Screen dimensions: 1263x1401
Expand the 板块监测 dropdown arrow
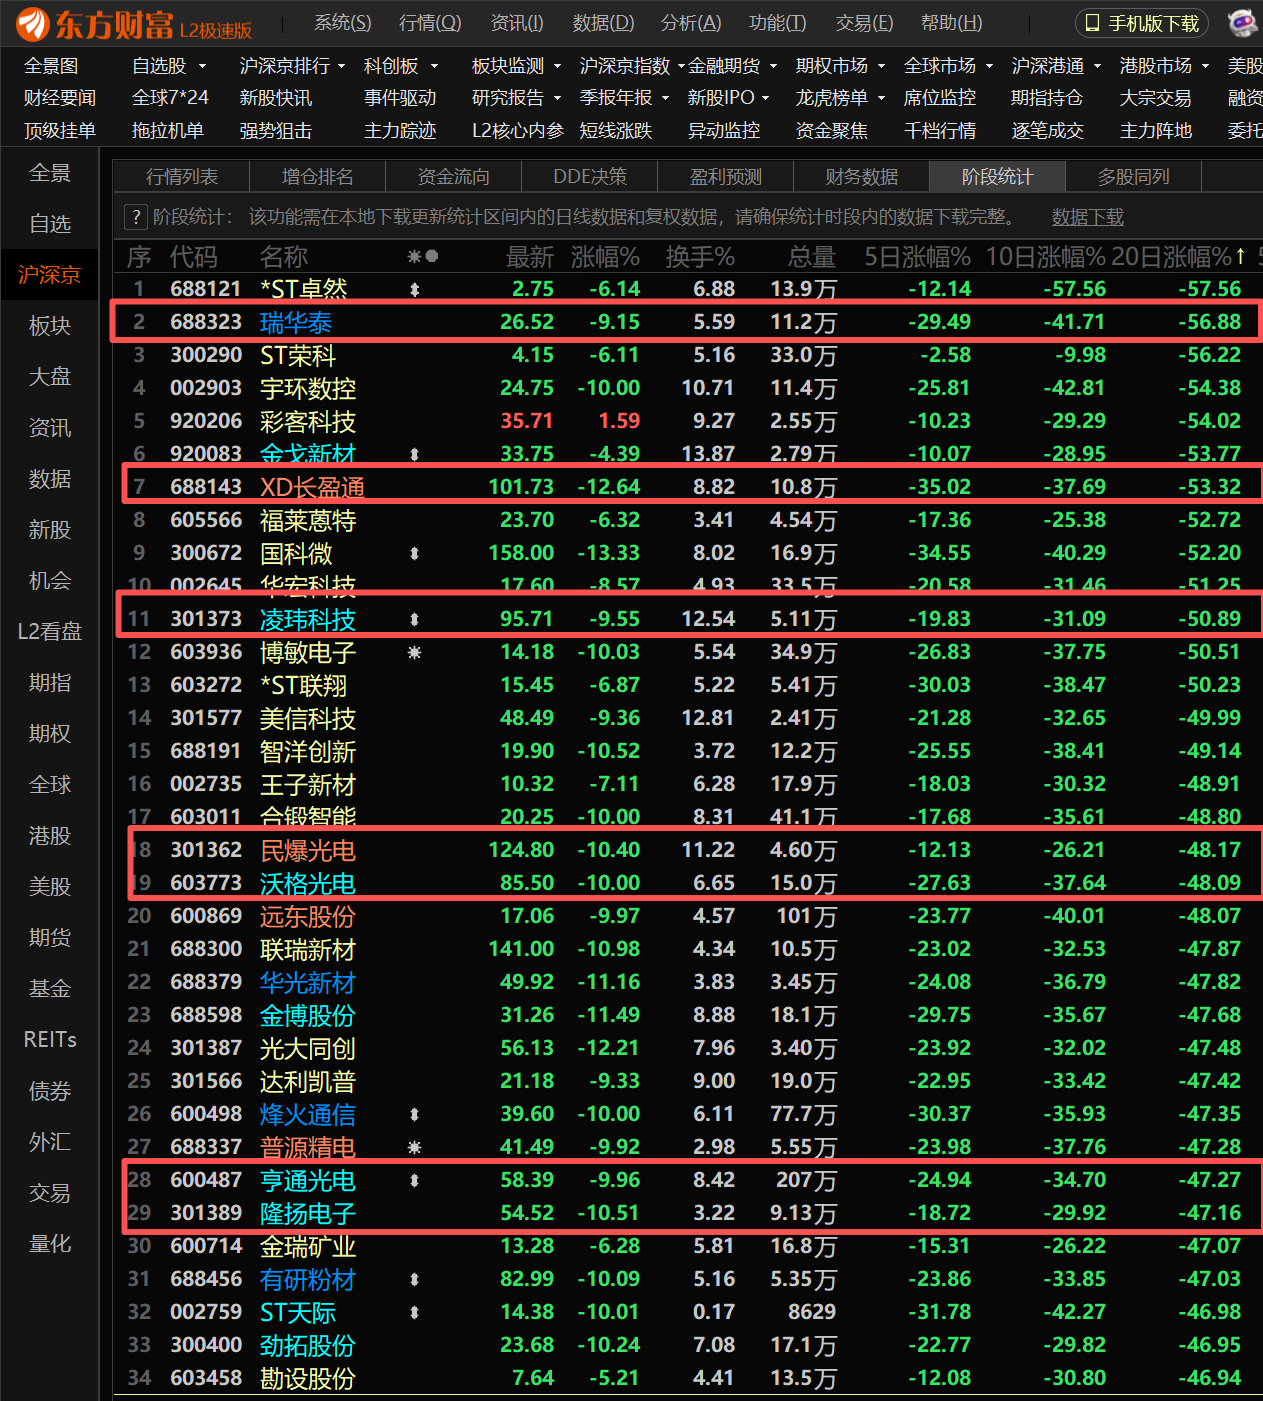pyautogui.click(x=557, y=67)
